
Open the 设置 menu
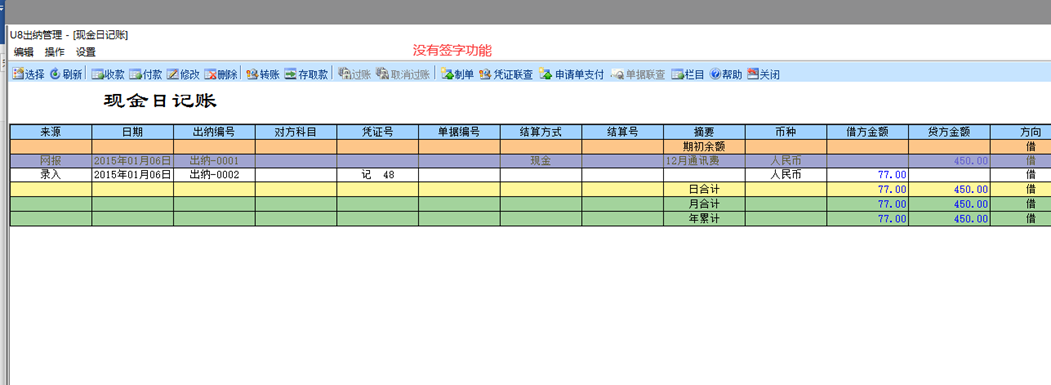(x=86, y=52)
